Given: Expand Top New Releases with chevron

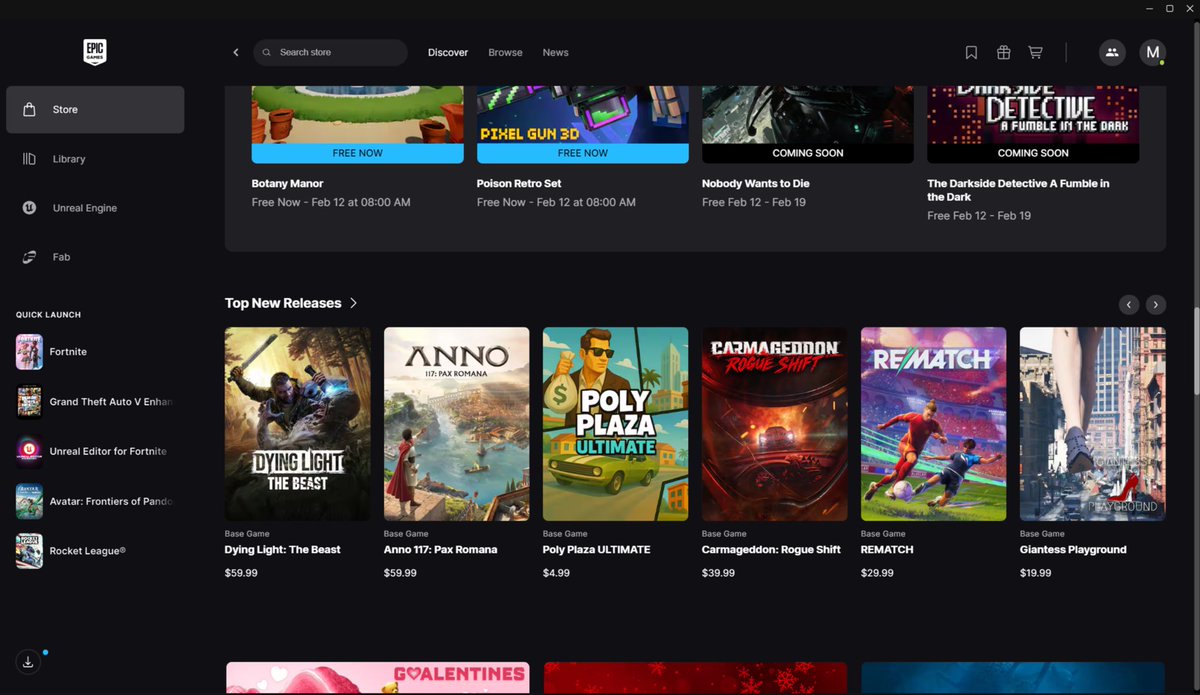Looking at the screenshot, I should point(353,303).
